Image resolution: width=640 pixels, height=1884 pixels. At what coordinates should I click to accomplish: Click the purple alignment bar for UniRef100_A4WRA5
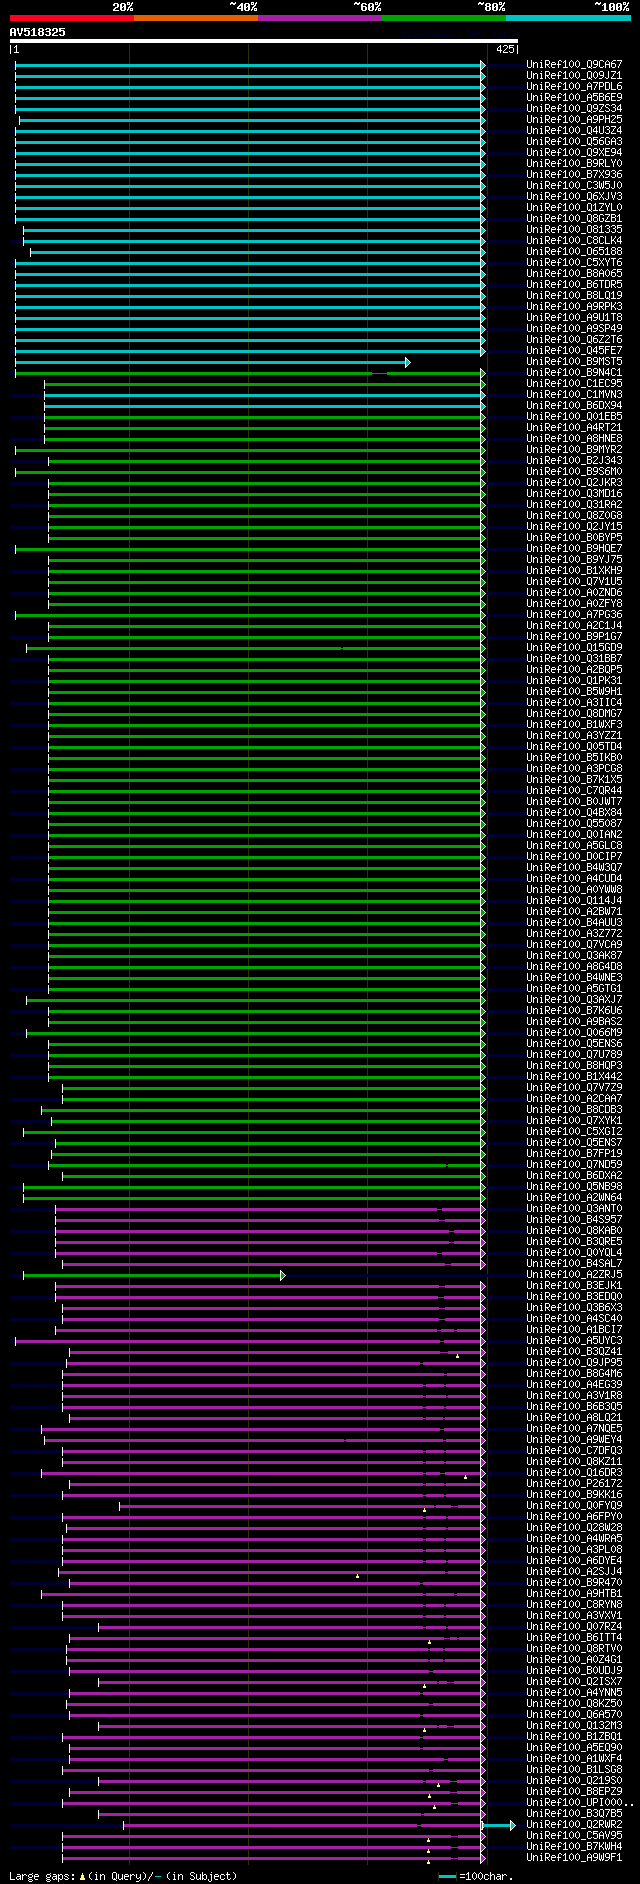pos(274,1539)
